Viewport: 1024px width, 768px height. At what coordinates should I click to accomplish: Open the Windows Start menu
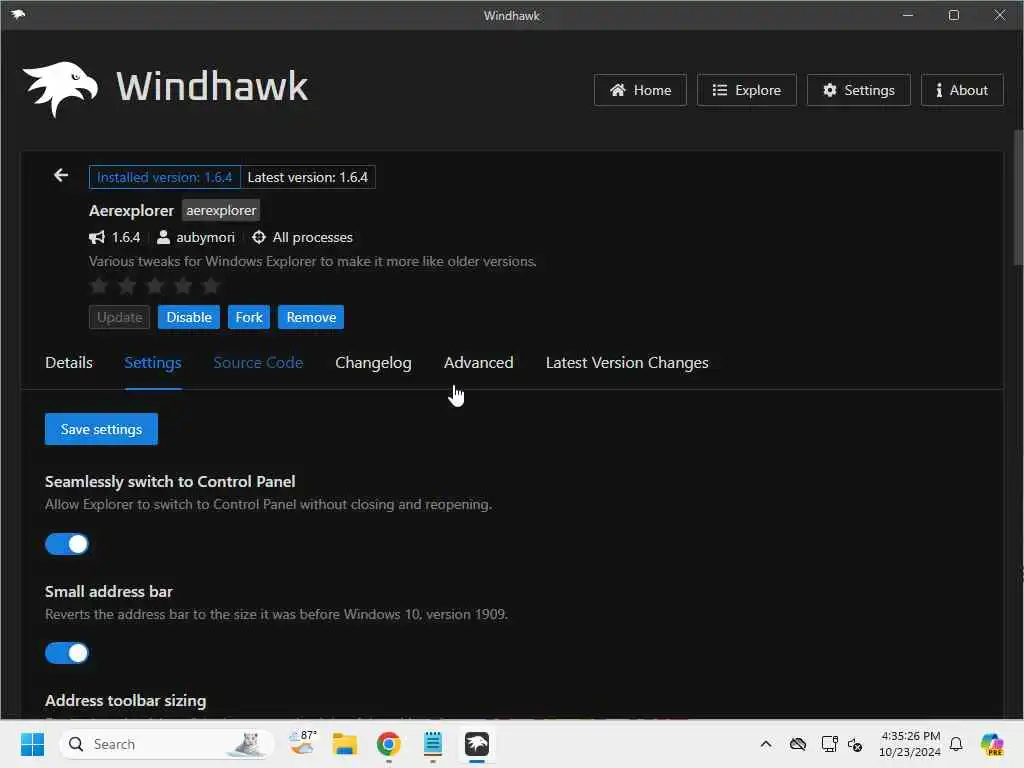click(x=32, y=744)
